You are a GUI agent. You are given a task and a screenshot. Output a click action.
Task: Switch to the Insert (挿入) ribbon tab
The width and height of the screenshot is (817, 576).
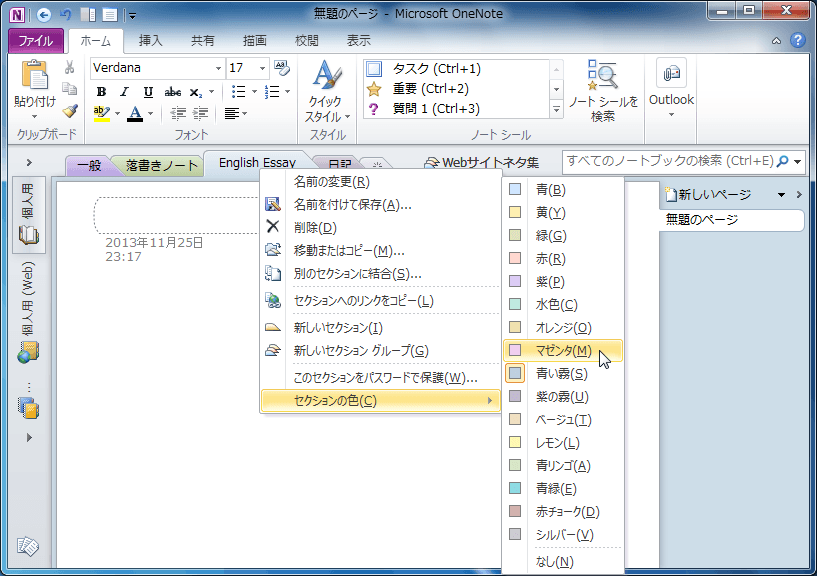pyautogui.click(x=151, y=41)
